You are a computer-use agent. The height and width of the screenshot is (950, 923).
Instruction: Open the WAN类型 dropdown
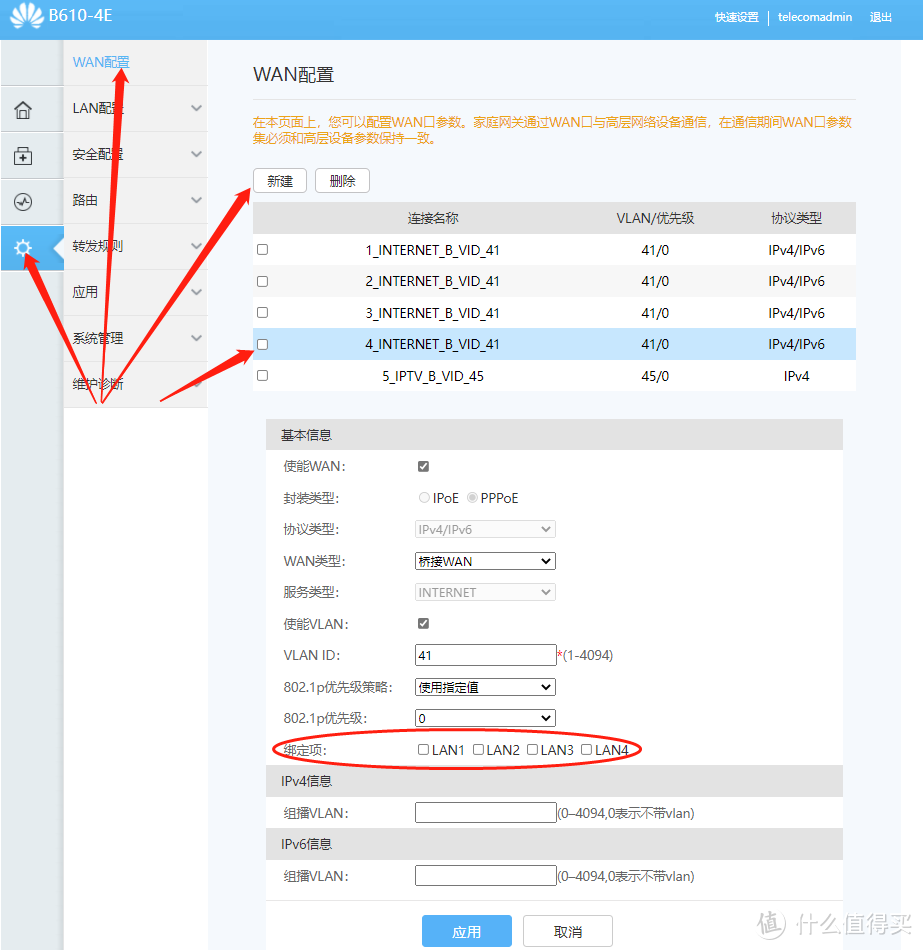click(485, 561)
